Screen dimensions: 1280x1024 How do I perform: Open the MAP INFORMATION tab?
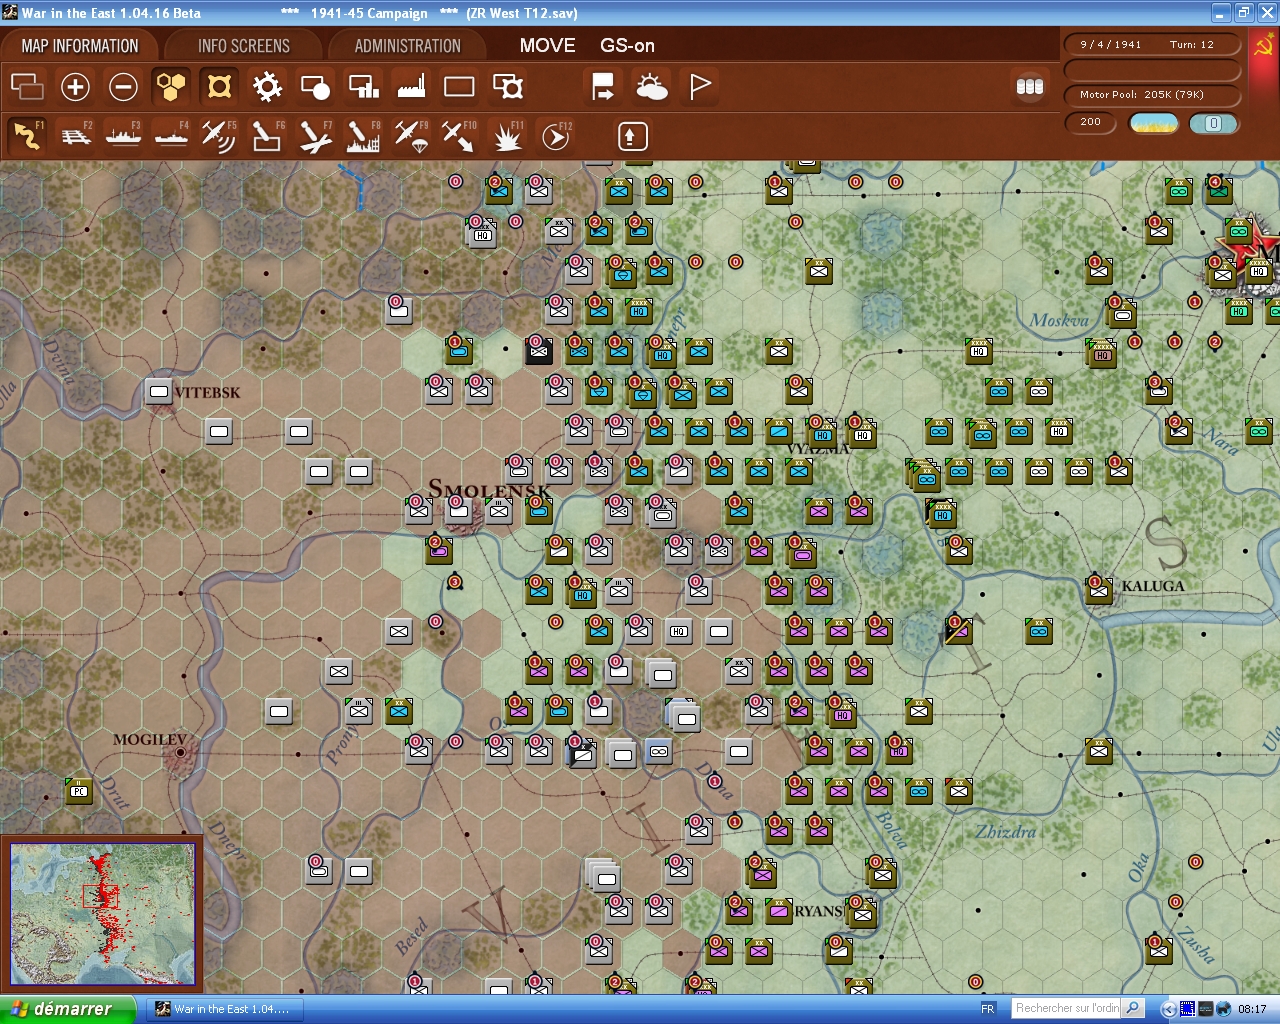[80, 46]
